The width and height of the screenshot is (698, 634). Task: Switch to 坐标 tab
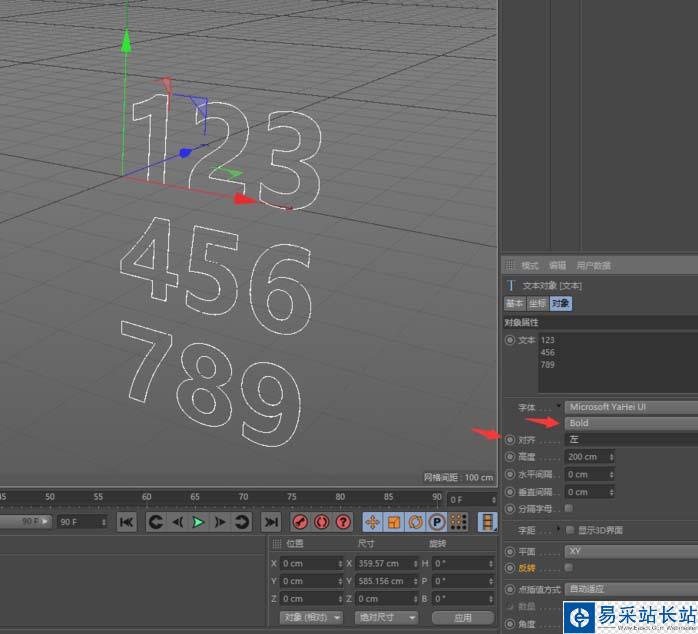pos(538,304)
